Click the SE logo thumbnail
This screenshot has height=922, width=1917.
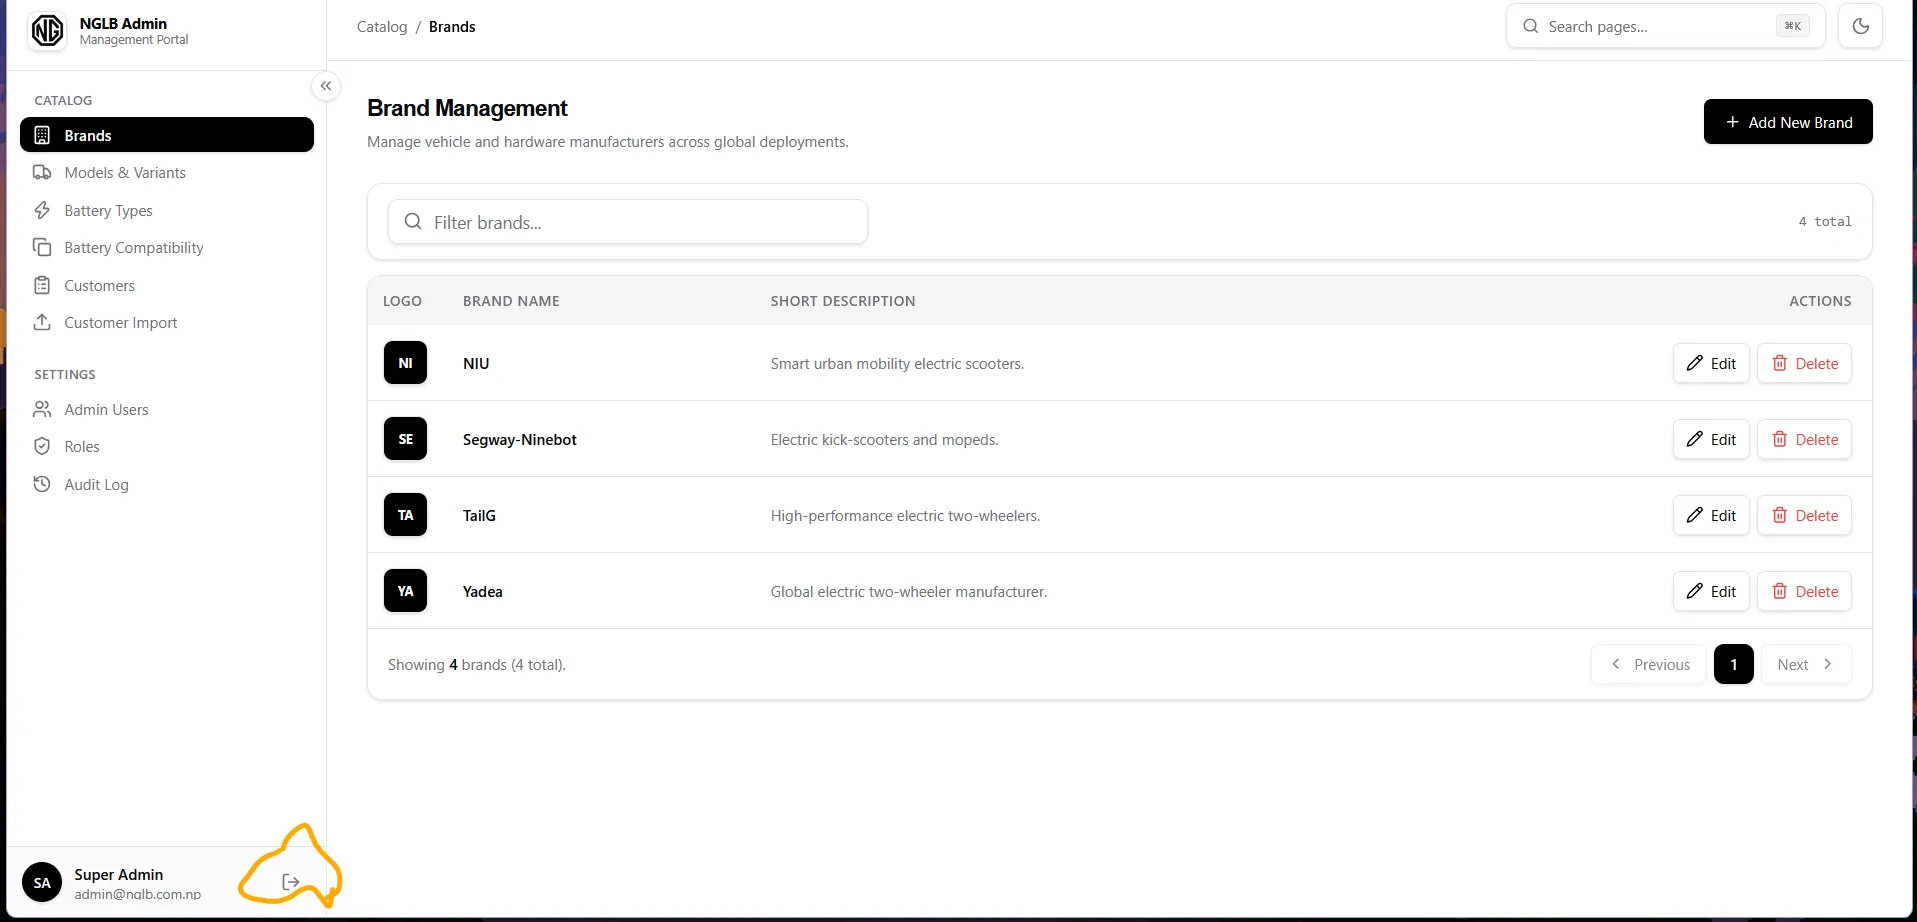pyautogui.click(x=405, y=439)
